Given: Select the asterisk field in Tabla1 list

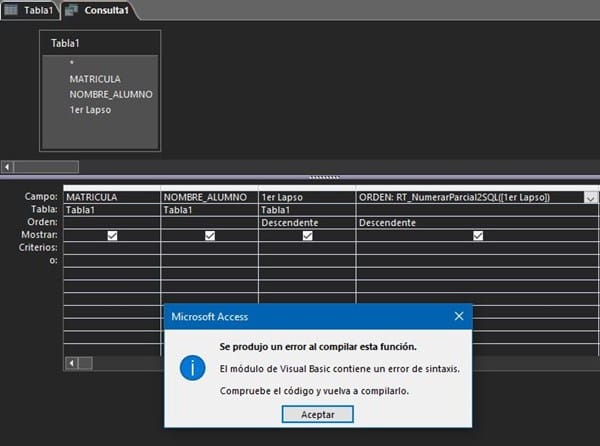Looking at the screenshot, I should click(72, 62).
